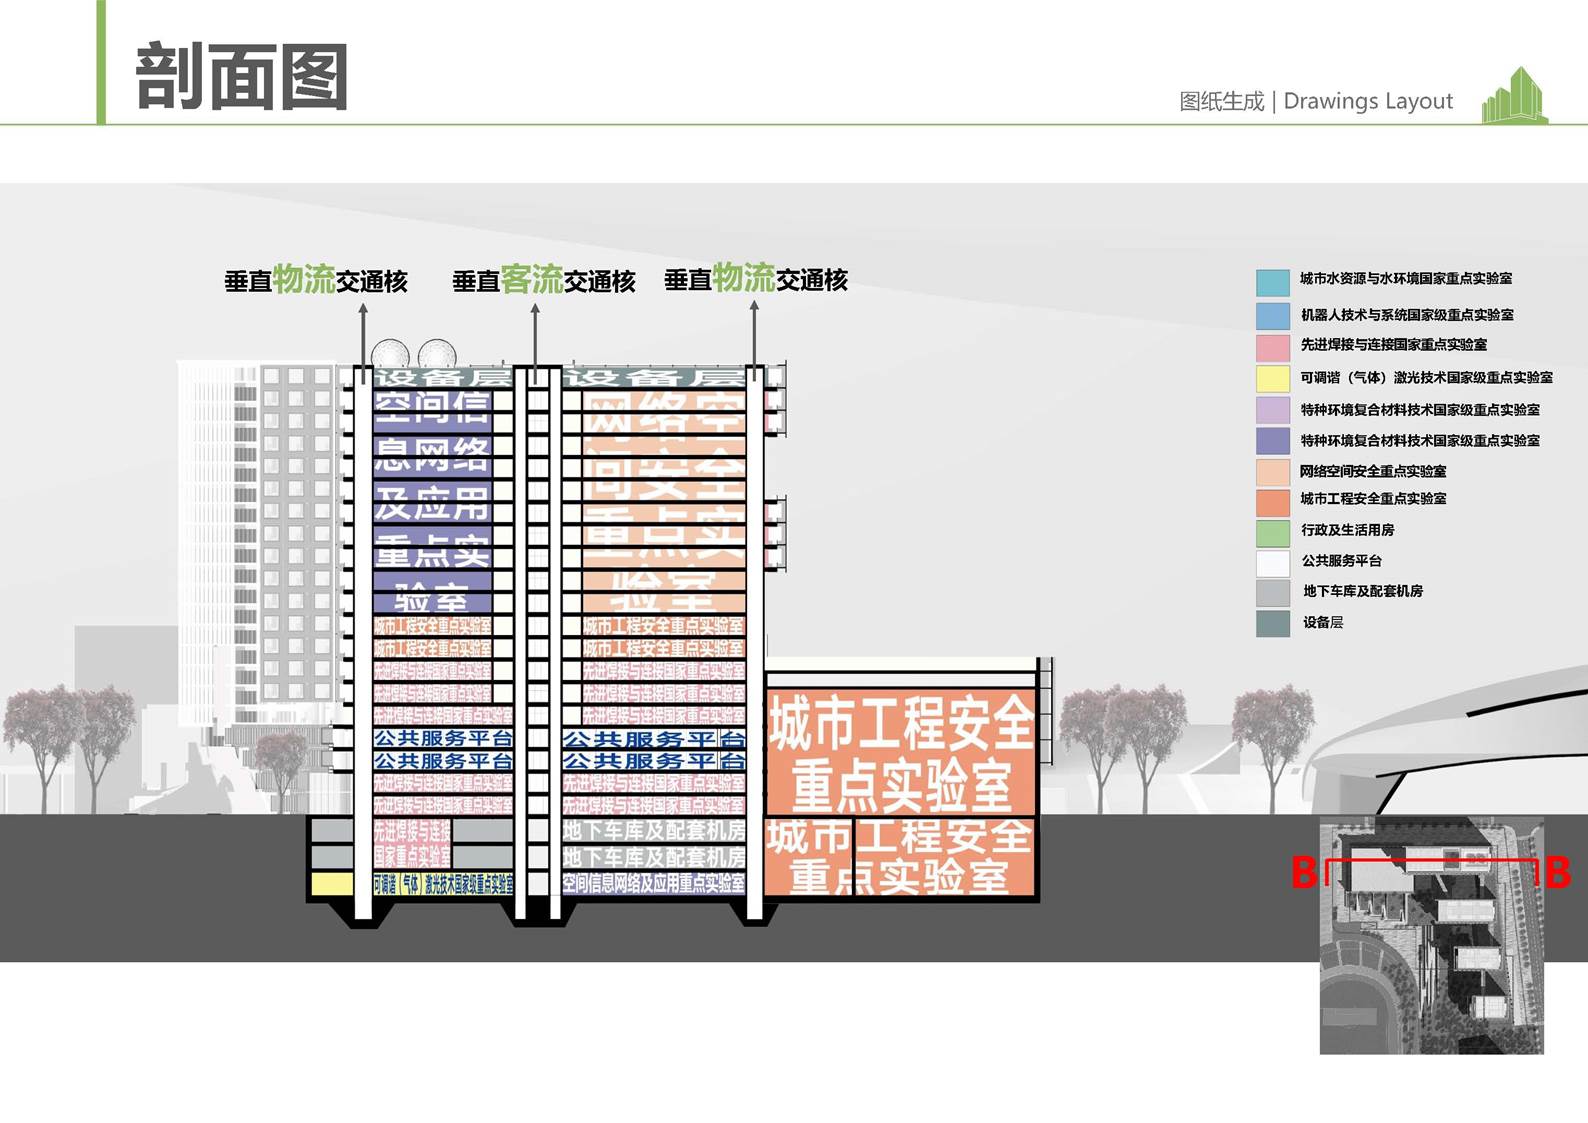Click the underground orange 城市工程安全重点实验室 block

900,855
